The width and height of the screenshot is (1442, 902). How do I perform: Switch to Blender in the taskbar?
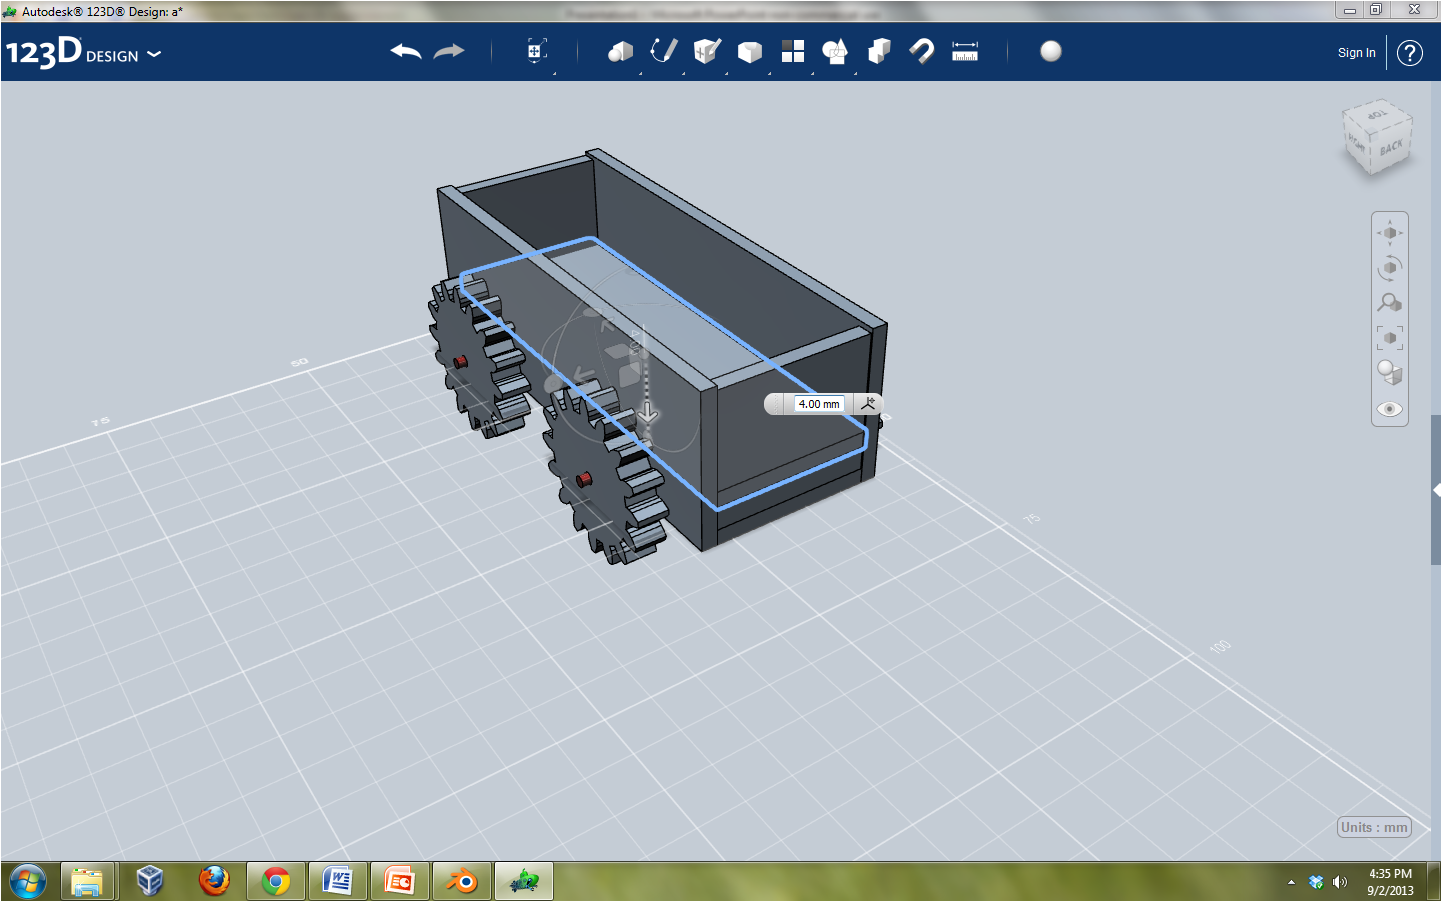coord(462,882)
